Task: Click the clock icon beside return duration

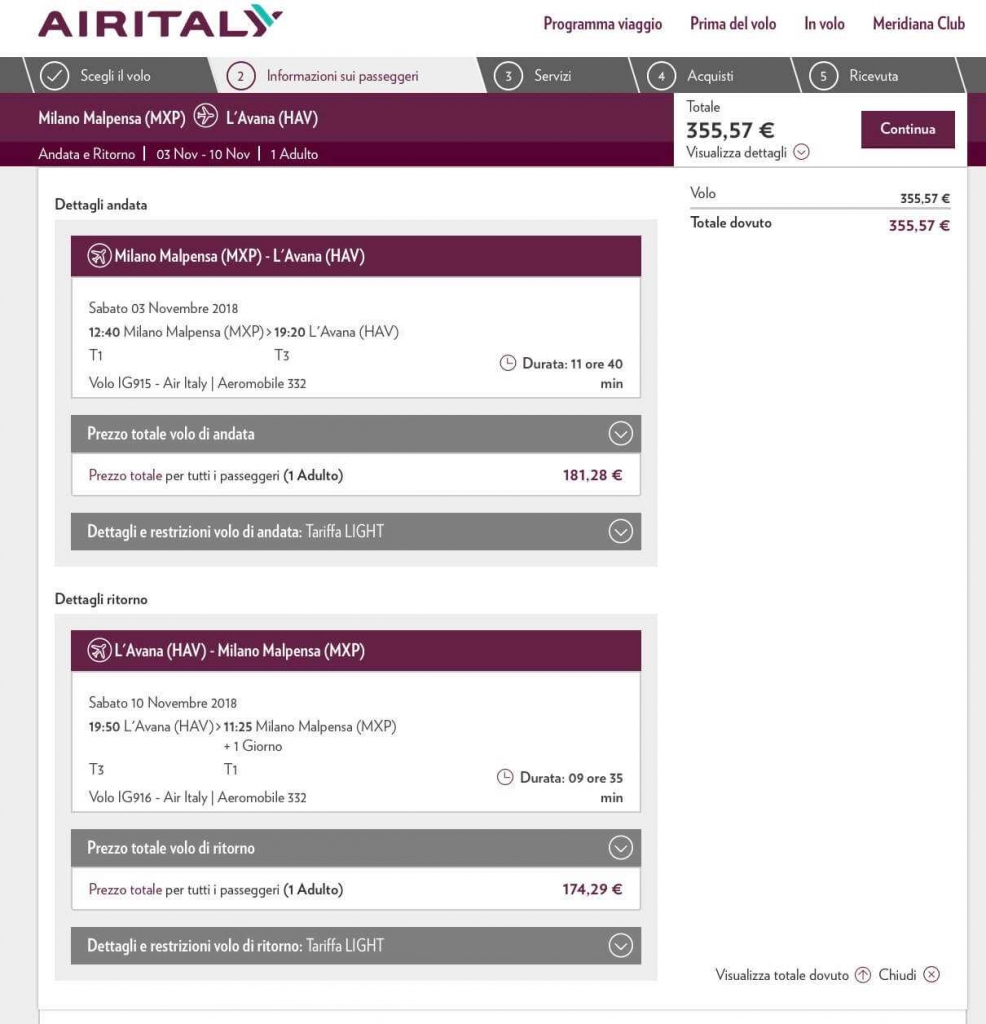Action: coord(505,777)
